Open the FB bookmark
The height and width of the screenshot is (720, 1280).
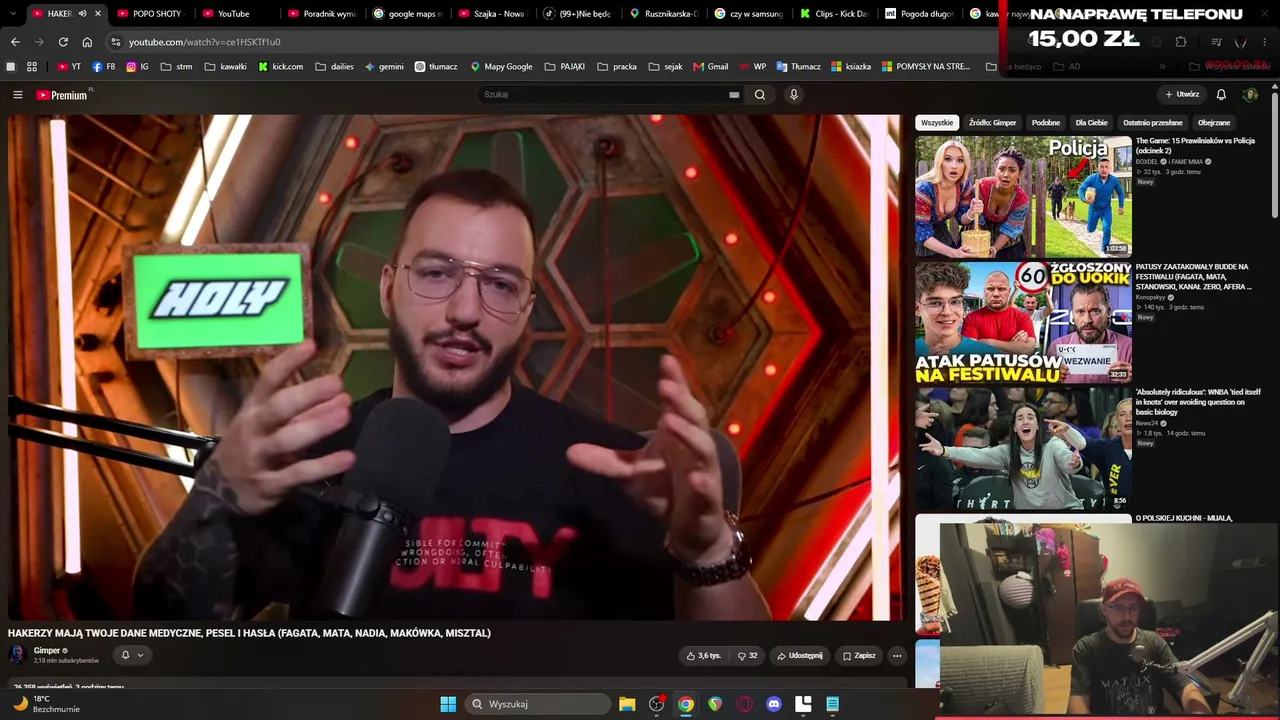pyautogui.click(x=104, y=67)
